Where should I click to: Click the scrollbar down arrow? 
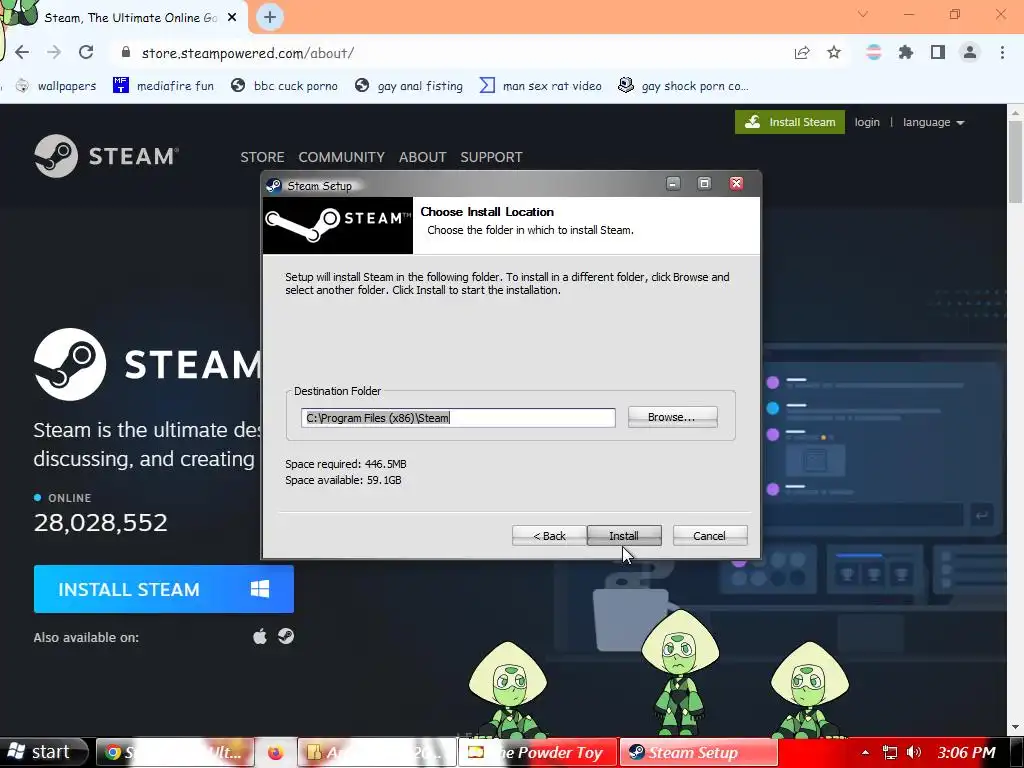pyautogui.click(x=1016, y=727)
